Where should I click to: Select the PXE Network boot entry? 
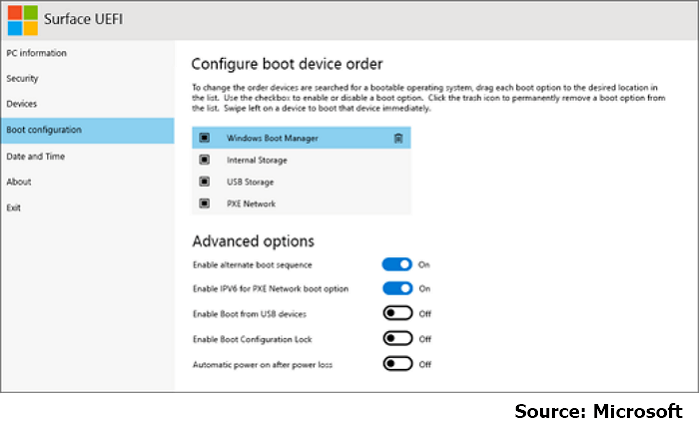(250, 204)
